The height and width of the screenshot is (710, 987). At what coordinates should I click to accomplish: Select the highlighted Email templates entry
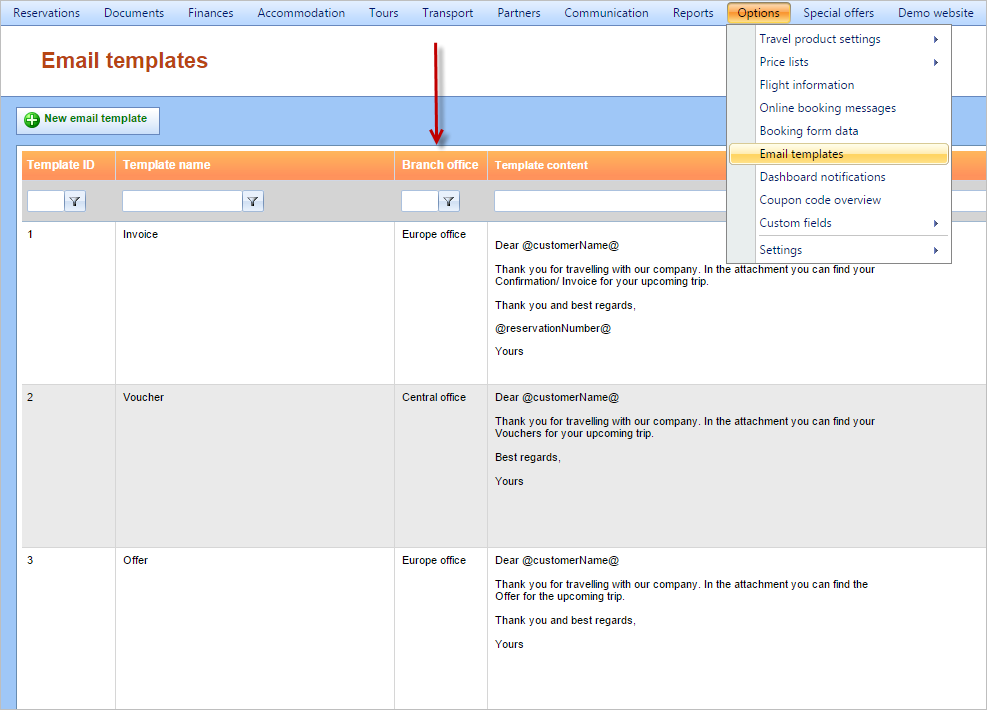point(839,154)
